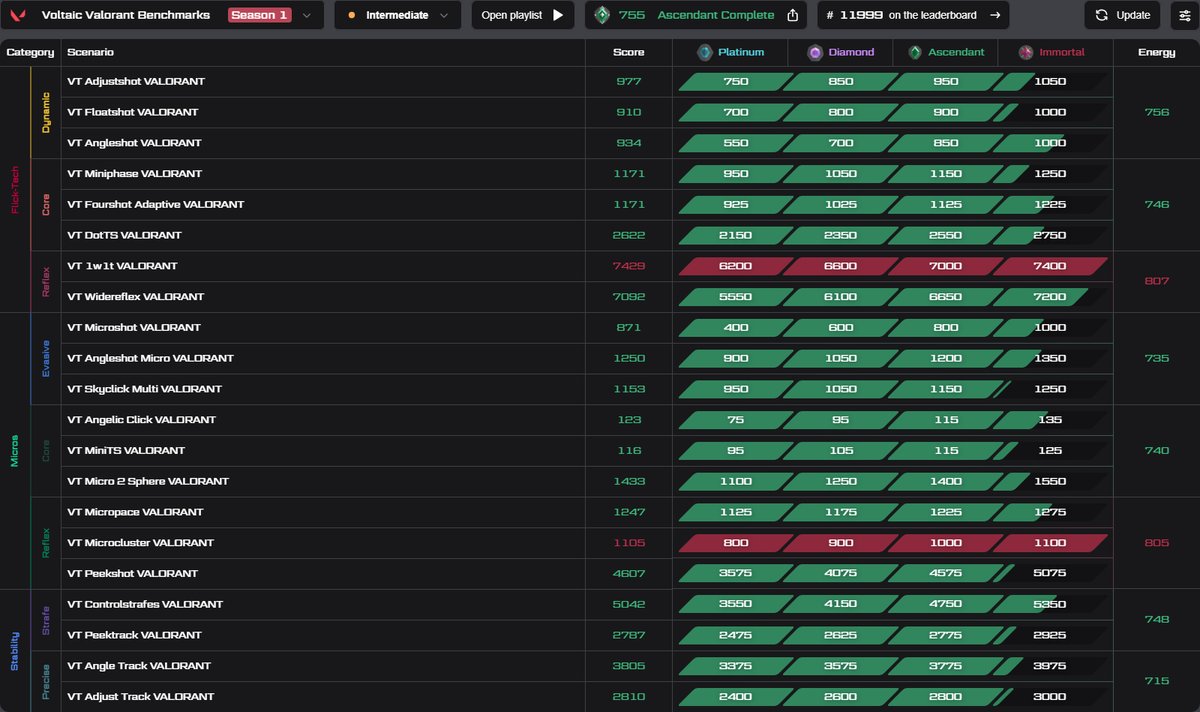
Task: Click the Diamond column header
Action: (x=851, y=52)
